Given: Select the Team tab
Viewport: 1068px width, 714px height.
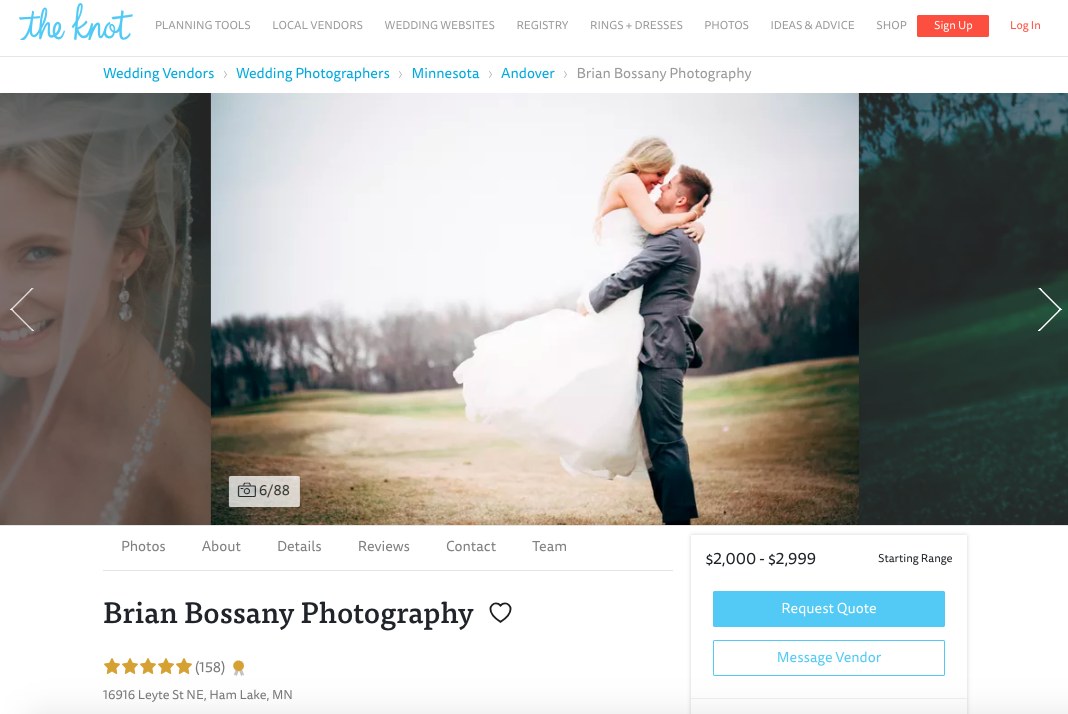Looking at the screenshot, I should [549, 546].
